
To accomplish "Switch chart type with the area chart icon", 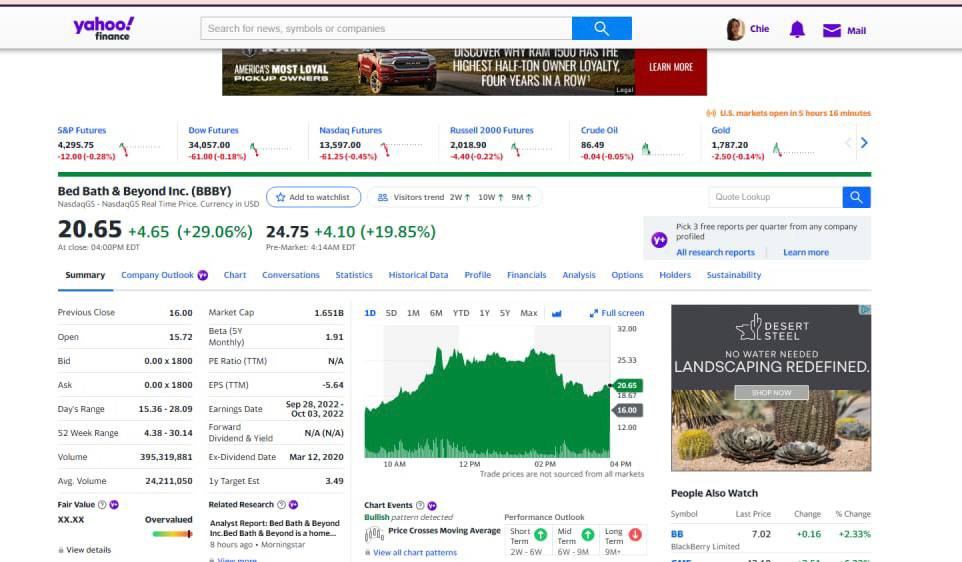I will [x=556, y=314].
